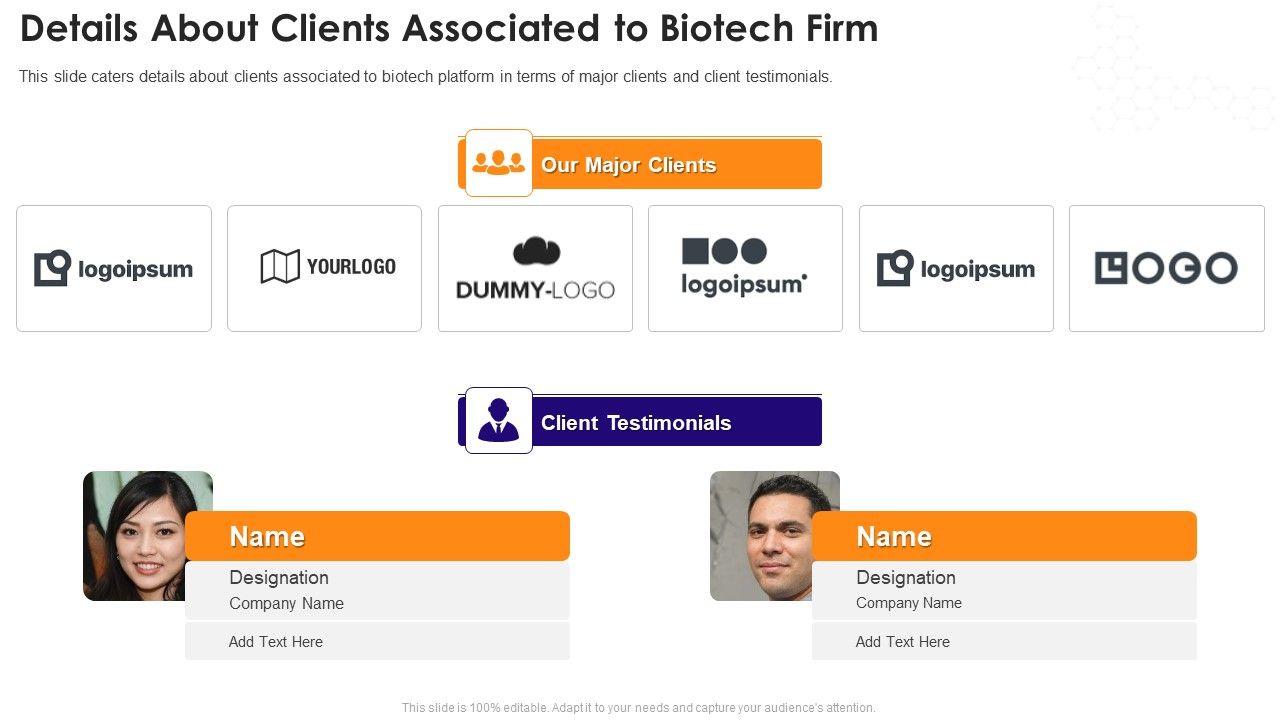Select the first logoipsum logo card

coord(114,268)
